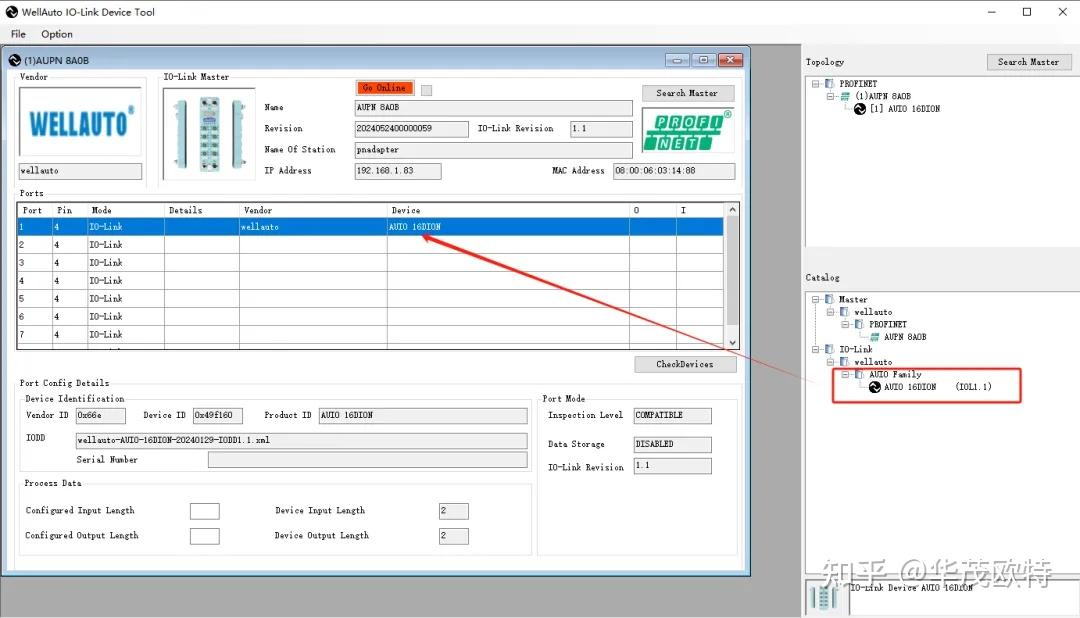Image resolution: width=1080 pixels, height=618 pixels.
Task: Select port 2 row in the Ports table
Action: click(x=371, y=245)
